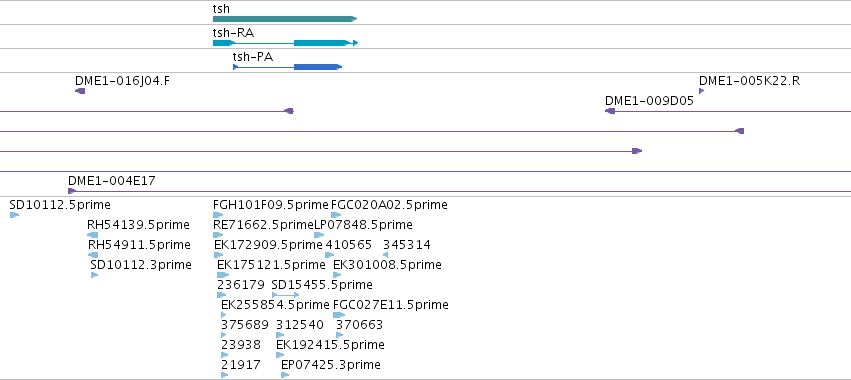Viewport: 851px width, 380px height.
Task: Select the DME1-004E17 start marker
Action: [72, 191]
